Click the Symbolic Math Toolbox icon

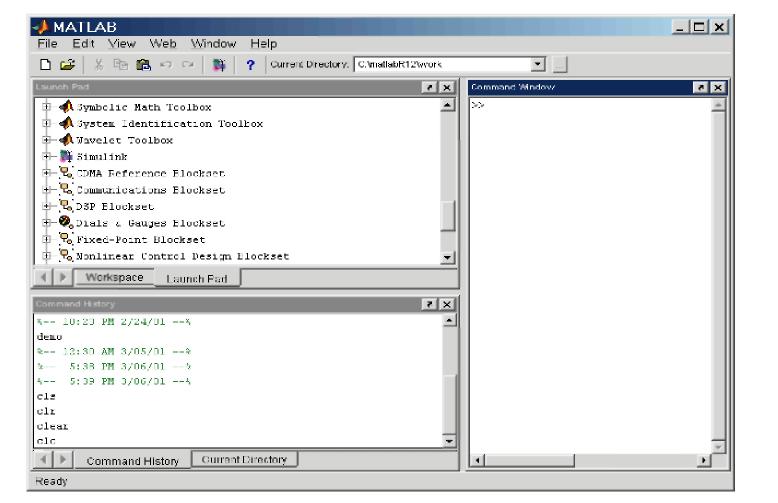click(x=66, y=106)
